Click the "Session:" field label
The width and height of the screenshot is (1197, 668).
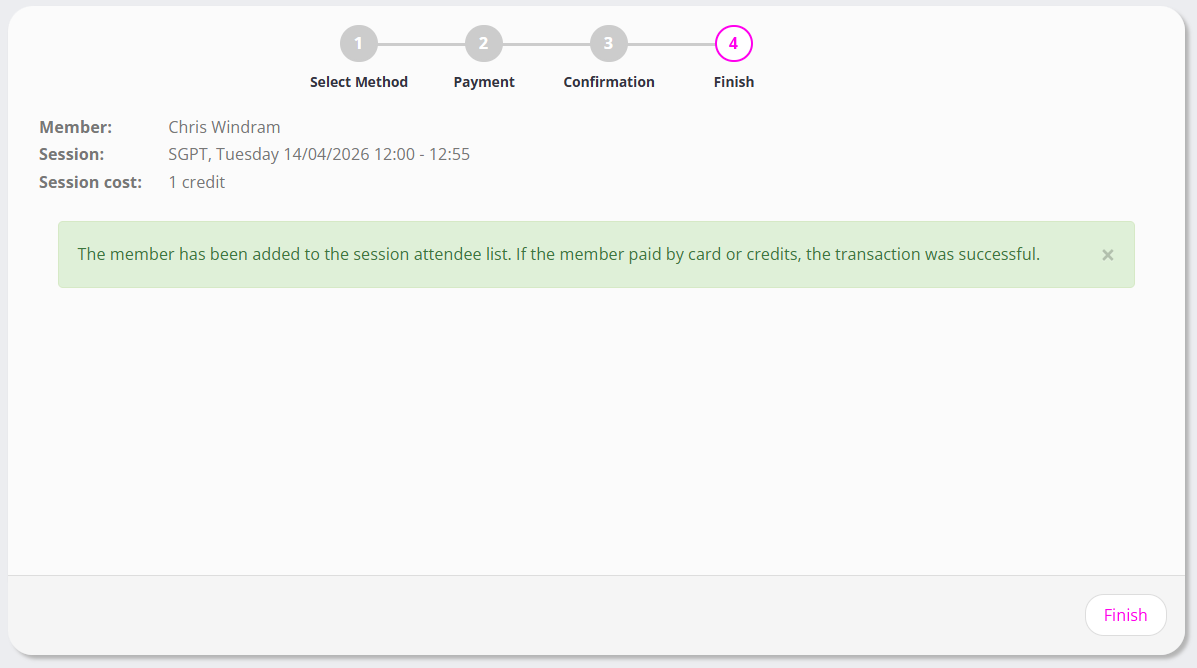pyautogui.click(x=72, y=154)
